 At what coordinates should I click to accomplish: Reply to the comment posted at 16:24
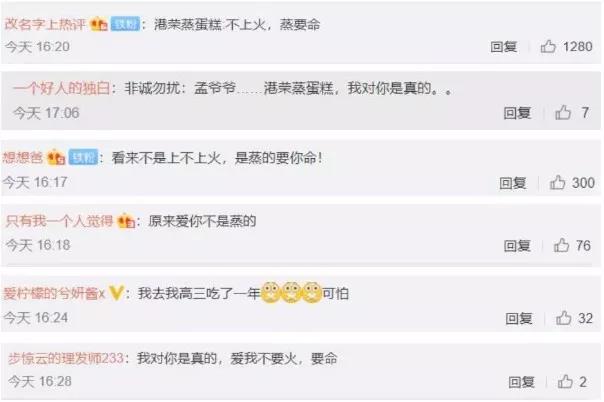(518, 318)
